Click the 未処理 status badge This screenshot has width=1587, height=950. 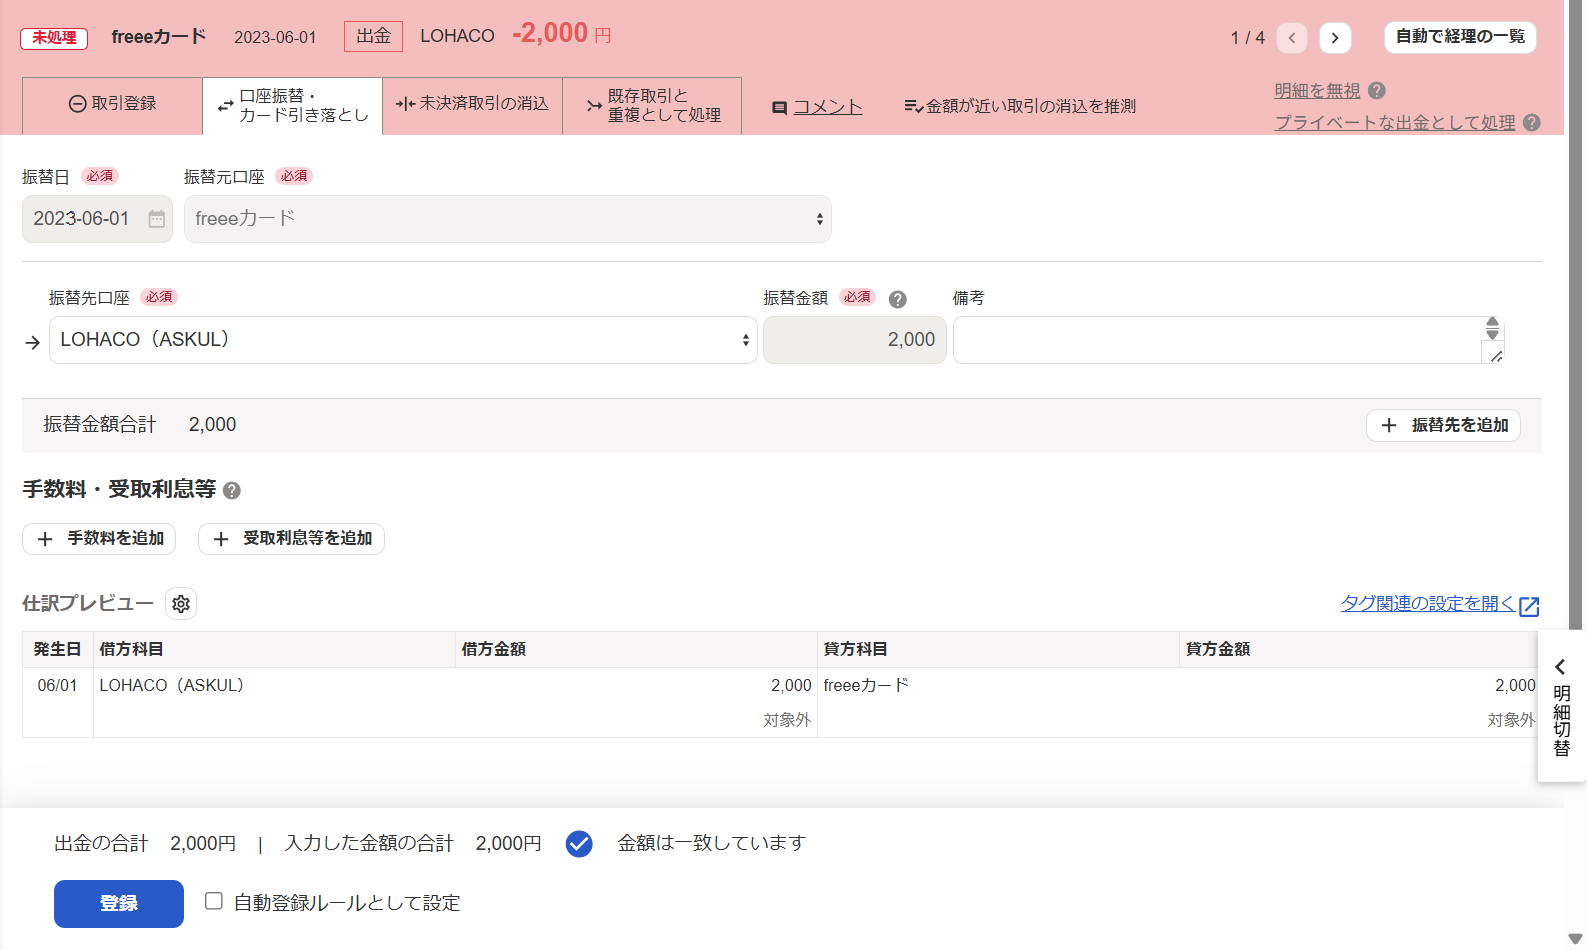click(x=54, y=38)
